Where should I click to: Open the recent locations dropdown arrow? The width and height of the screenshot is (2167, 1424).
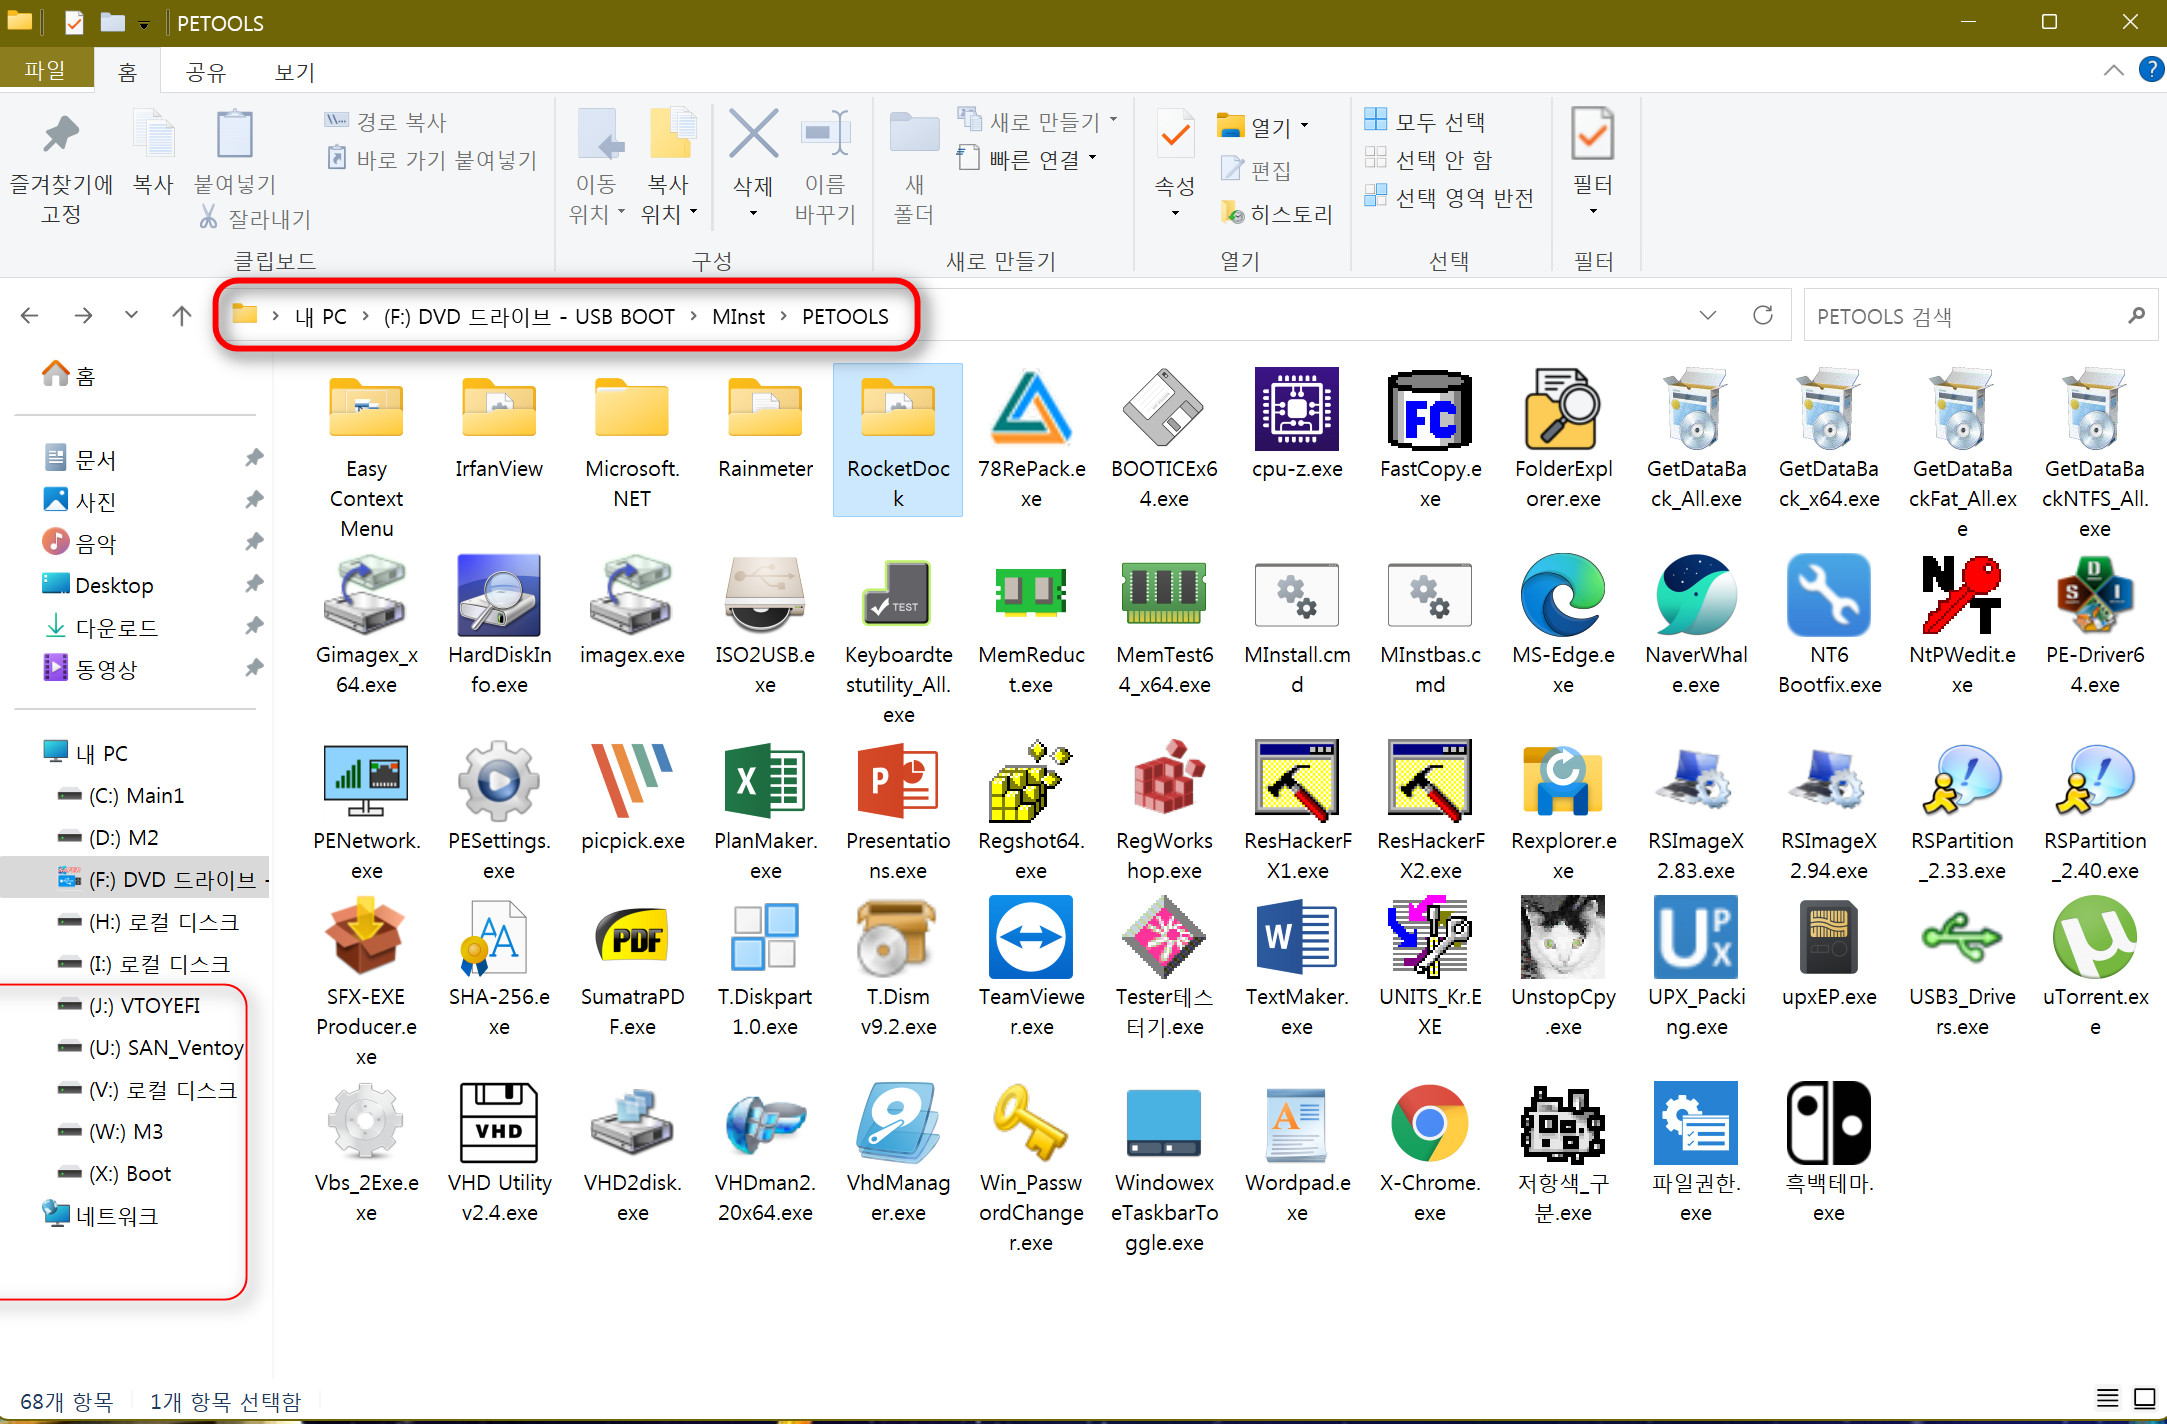point(131,316)
